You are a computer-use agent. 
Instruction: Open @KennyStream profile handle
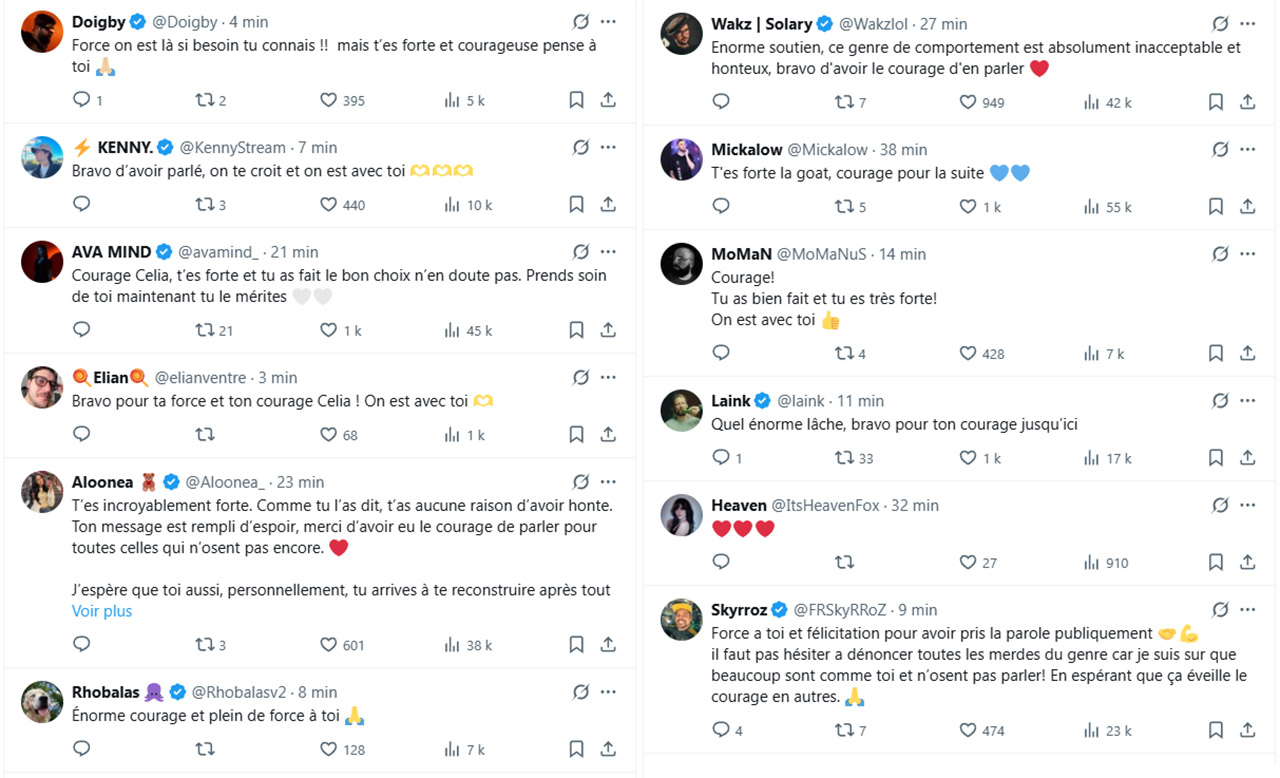point(233,147)
